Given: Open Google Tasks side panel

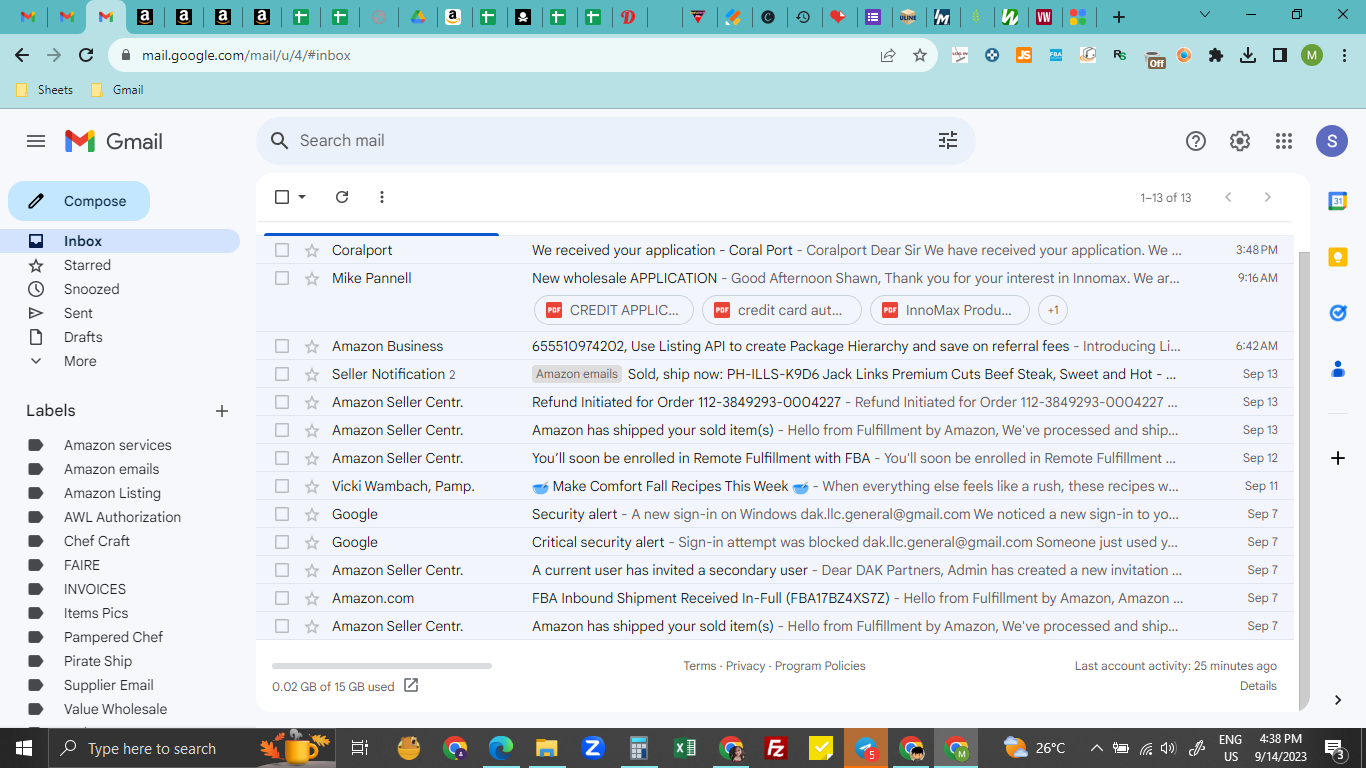Looking at the screenshot, I should 1338,313.
